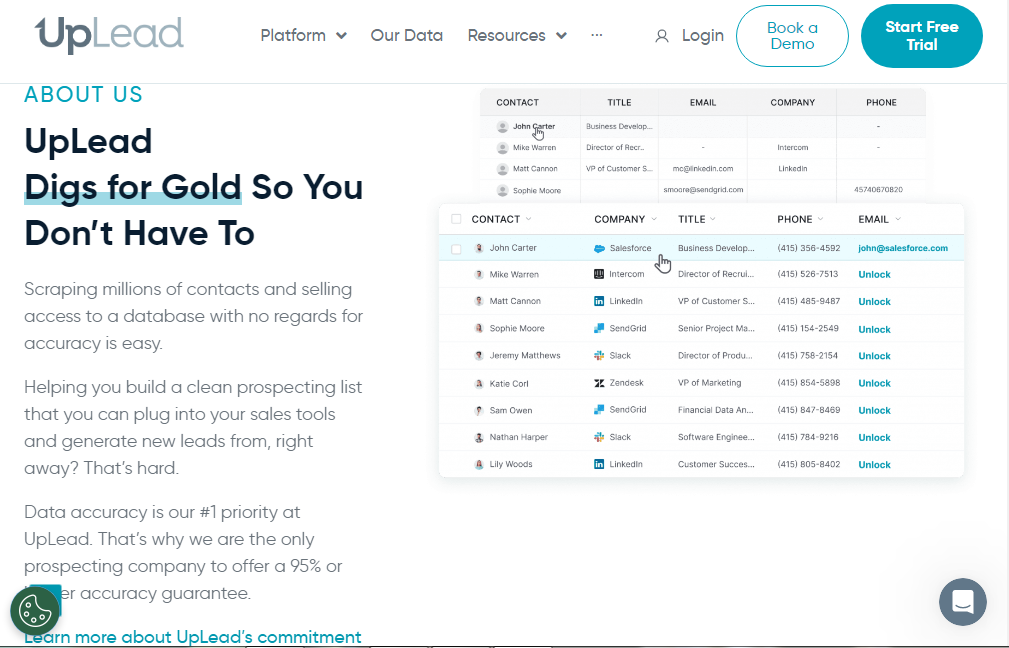The image size is (1009, 648).
Task: Open the chat widget bubble
Action: [x=963, y=602]
